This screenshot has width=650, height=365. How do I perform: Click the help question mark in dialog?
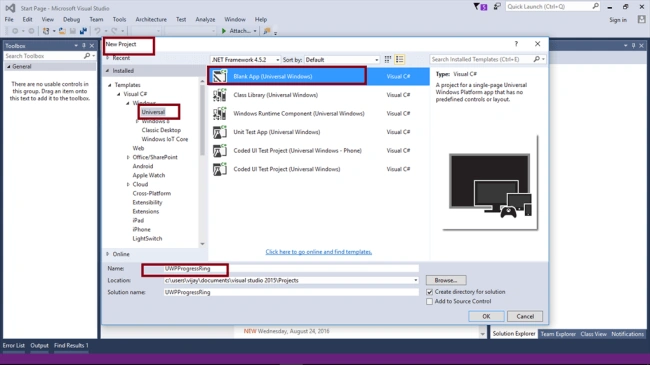[516, 44]
